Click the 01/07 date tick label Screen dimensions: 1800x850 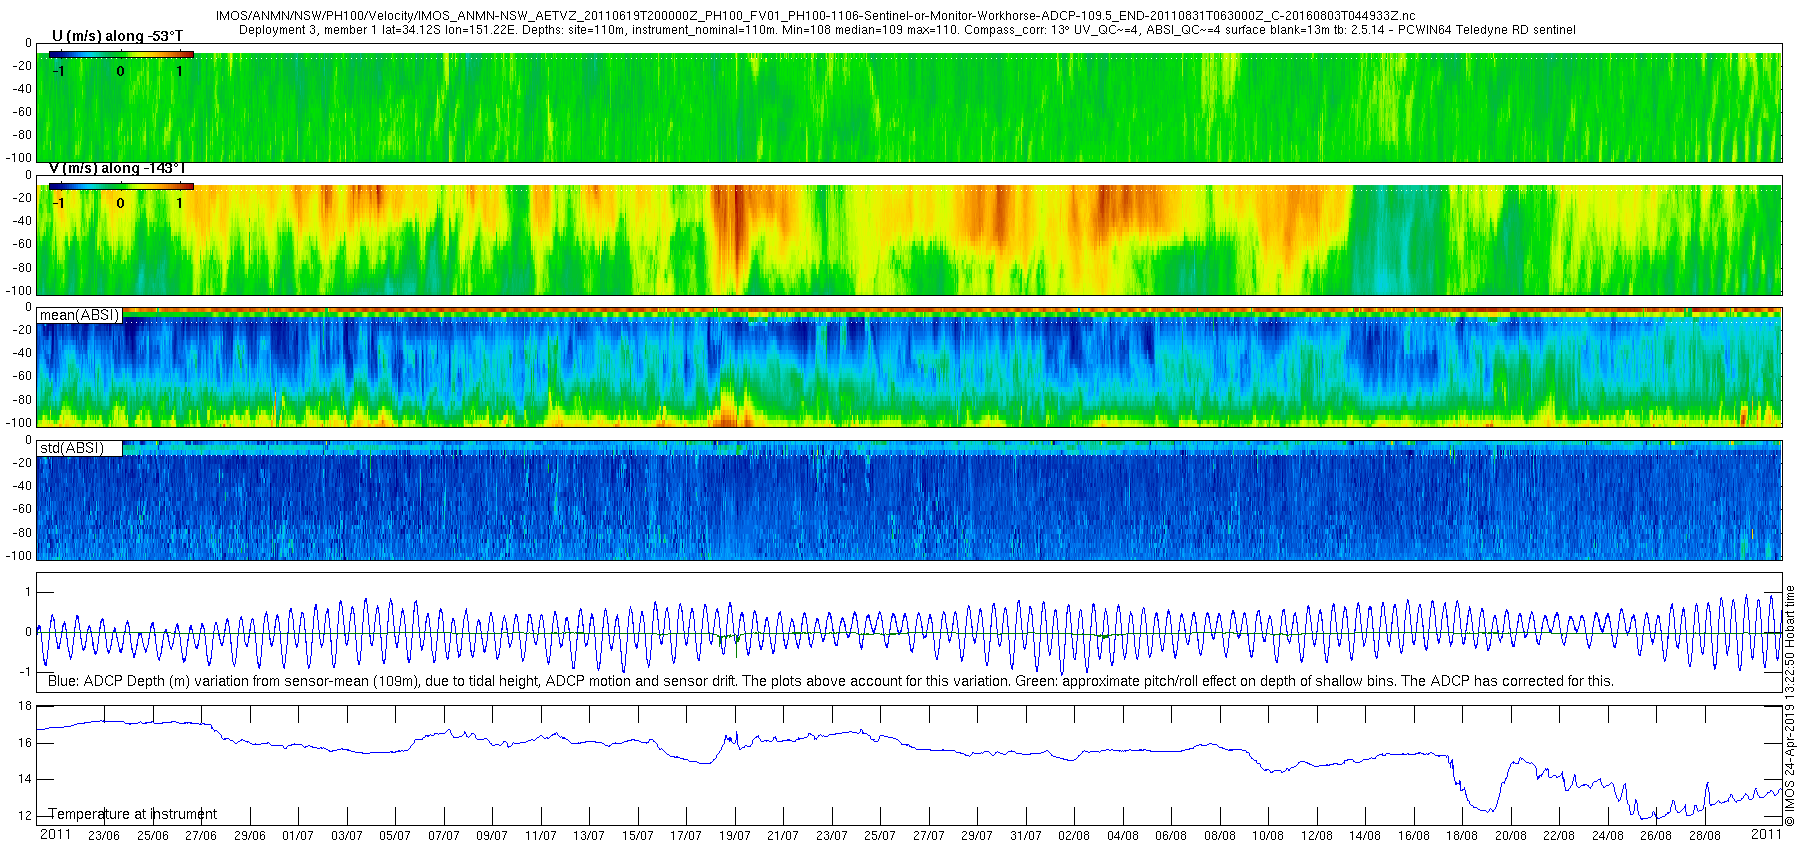pyautogui.click(x=298, y=835)
